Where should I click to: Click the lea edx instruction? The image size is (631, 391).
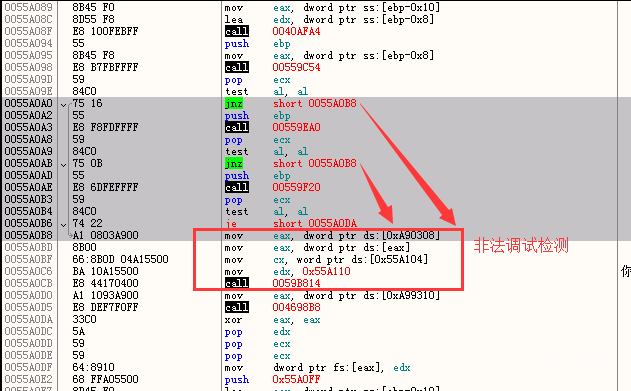point(329,19)
